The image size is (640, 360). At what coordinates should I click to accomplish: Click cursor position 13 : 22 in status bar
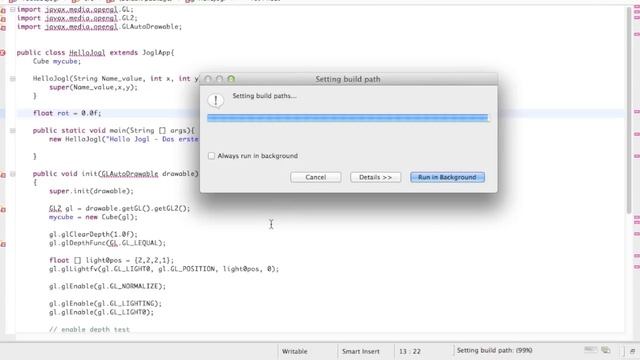click(x=410, y=351)
